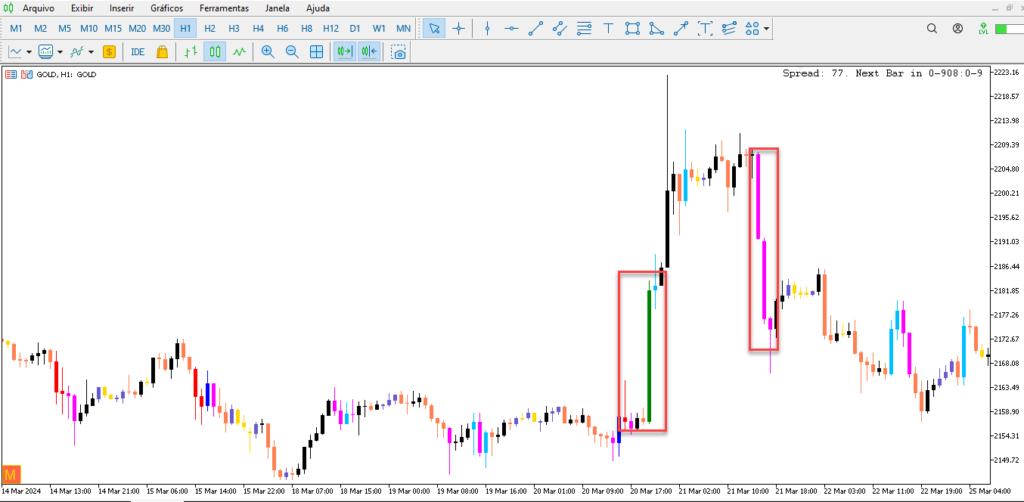Click the zoom in magnifier icon

(x=268, y=52)
